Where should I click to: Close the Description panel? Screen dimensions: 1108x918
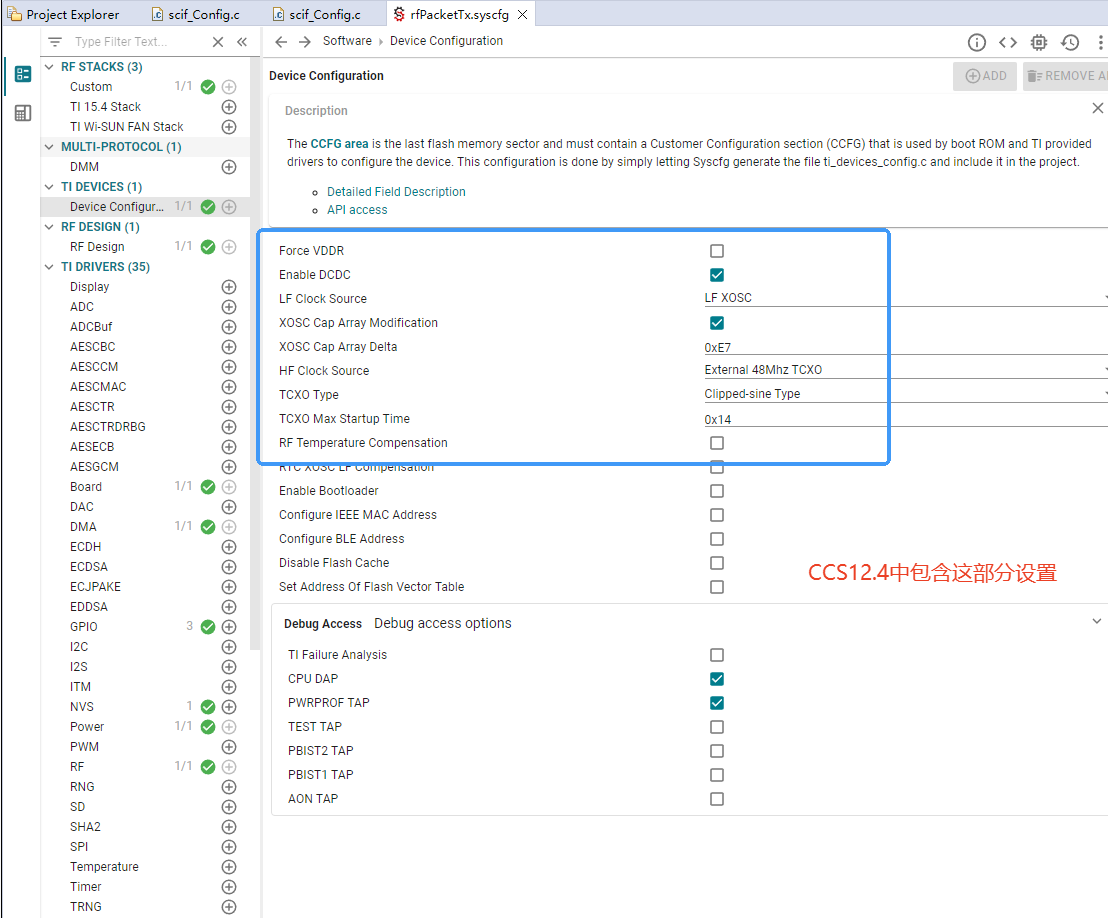[1097, 108]
